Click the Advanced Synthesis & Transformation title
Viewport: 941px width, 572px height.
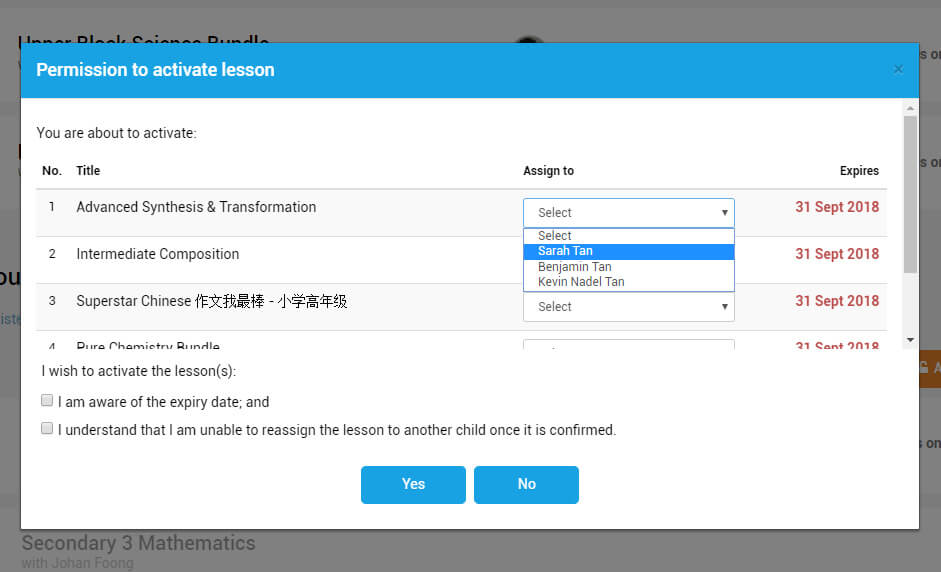[196, 207]
